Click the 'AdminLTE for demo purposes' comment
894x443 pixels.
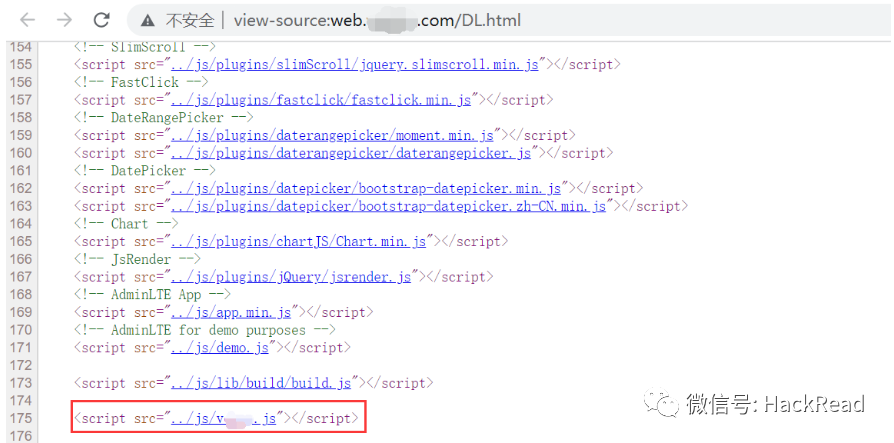click(x=204, y=330)
